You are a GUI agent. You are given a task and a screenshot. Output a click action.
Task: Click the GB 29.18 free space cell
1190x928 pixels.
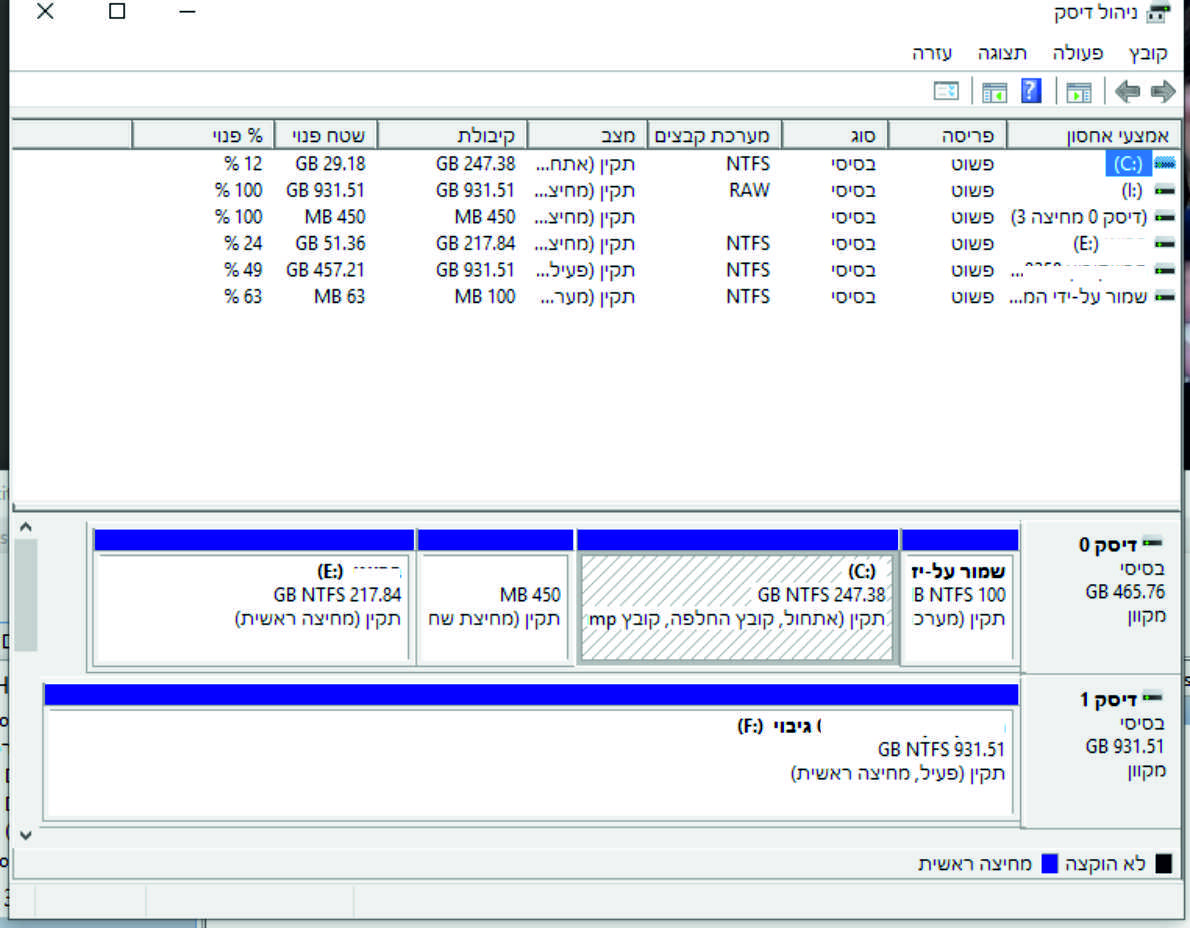pos(330,163)
